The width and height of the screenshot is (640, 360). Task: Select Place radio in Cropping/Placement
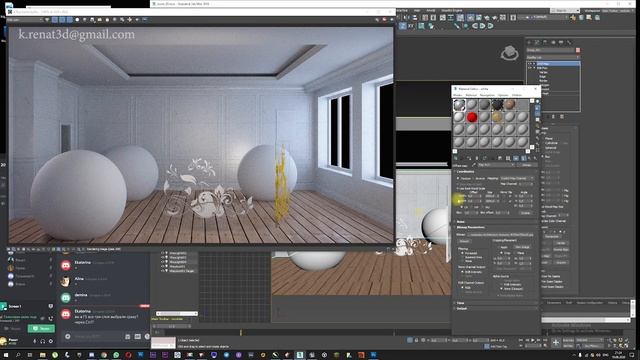click(x=515, y=253)
